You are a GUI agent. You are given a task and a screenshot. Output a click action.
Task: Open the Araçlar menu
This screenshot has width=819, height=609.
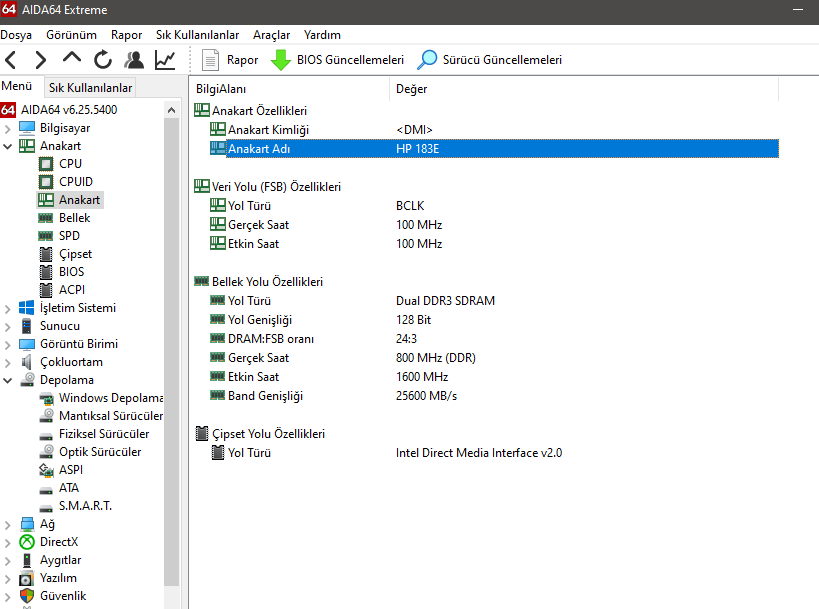coord(271,35)
